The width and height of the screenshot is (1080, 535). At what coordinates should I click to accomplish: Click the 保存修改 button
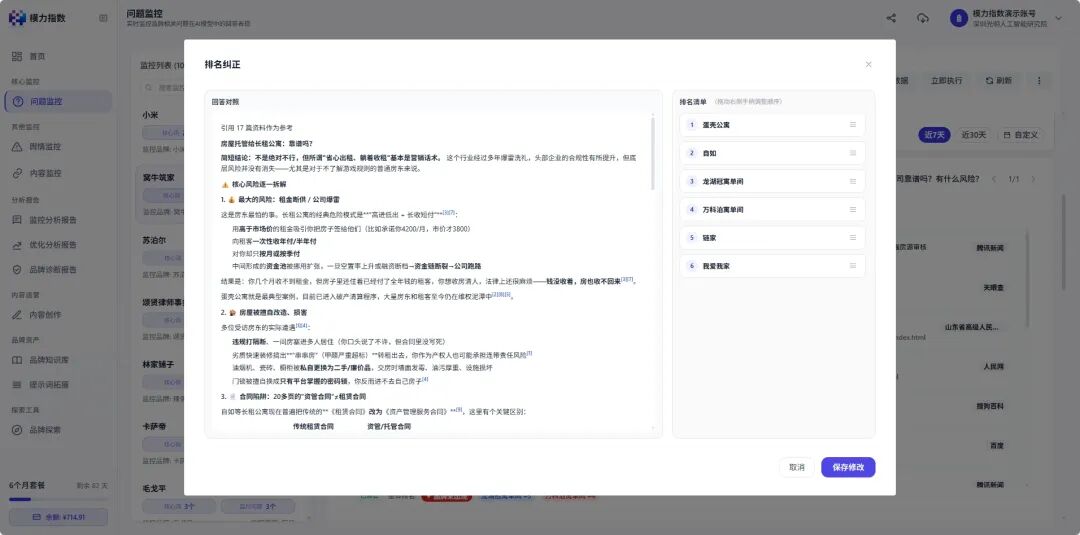848,468
